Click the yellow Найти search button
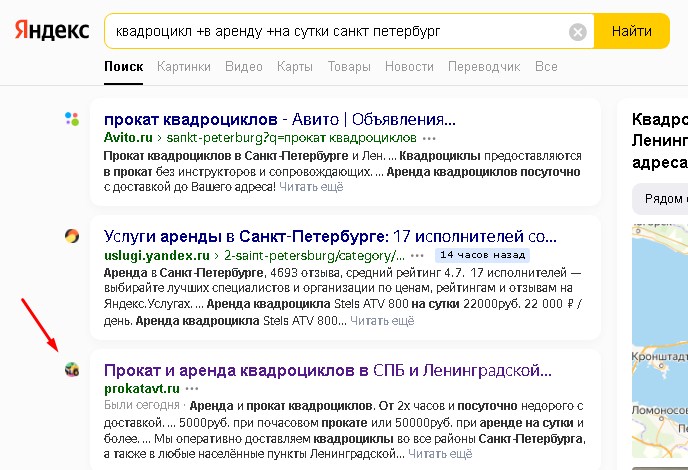The height and width of the screenshot is (470, 688). [632, 31]
